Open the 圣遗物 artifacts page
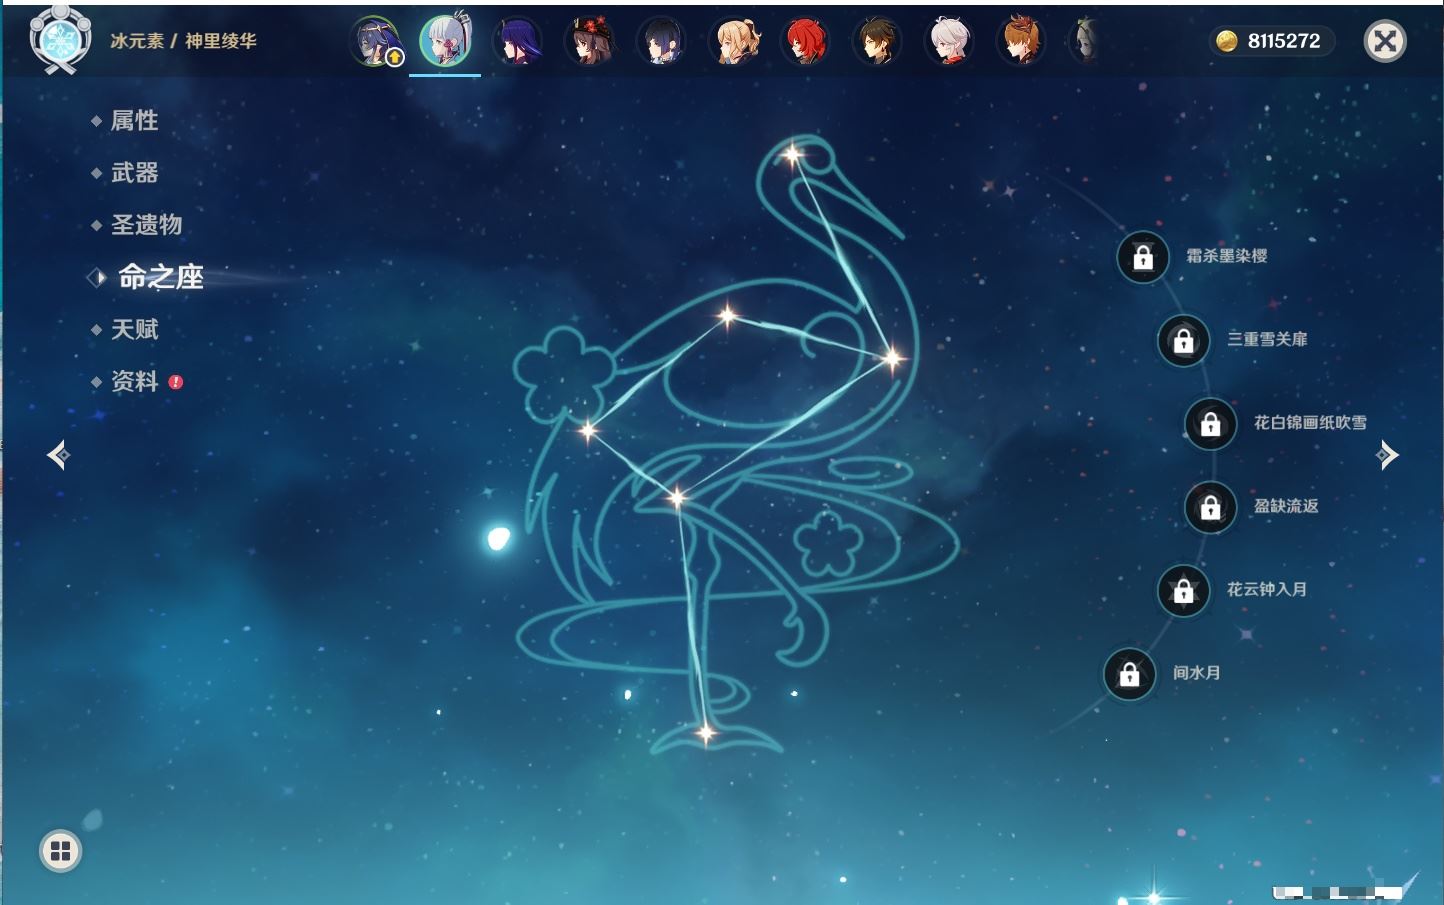The image size is (1444, 905). pos(146,225)
